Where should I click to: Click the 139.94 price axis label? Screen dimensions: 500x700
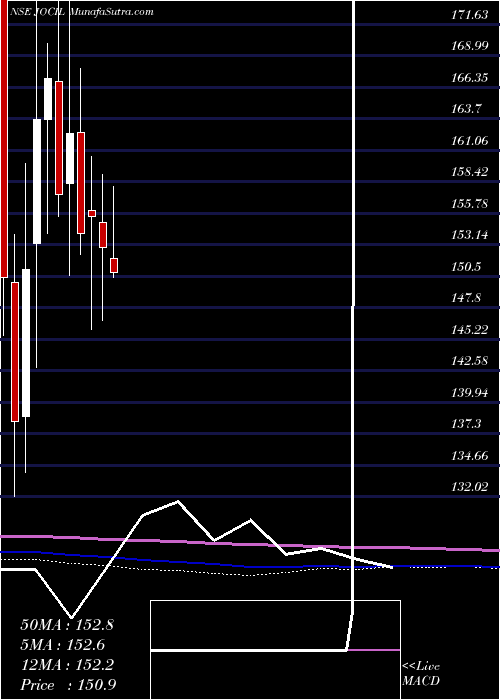click(x=469, y=393)
